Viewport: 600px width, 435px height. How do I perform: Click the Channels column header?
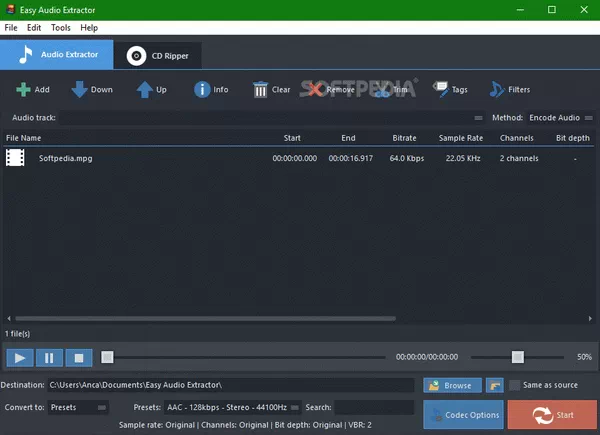pyautogui.click(x=517, y=138)
